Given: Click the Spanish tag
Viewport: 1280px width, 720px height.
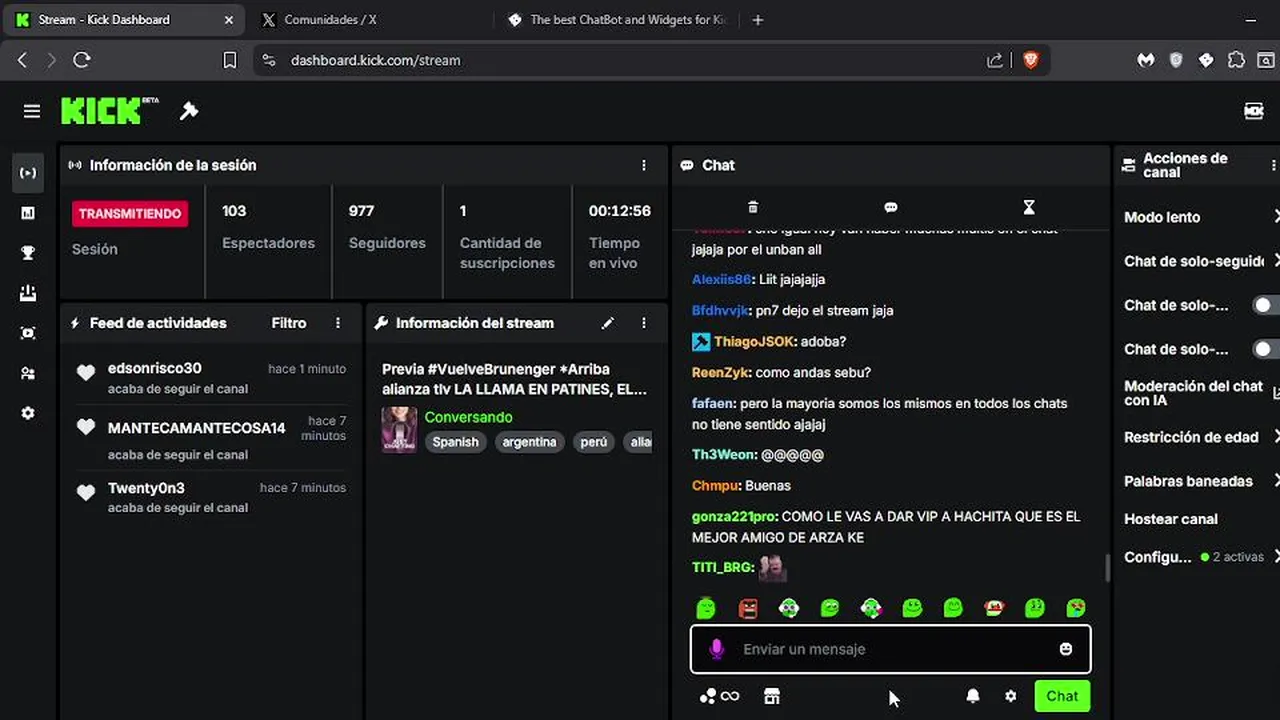Looking at the screenshot, I should 456,442.
